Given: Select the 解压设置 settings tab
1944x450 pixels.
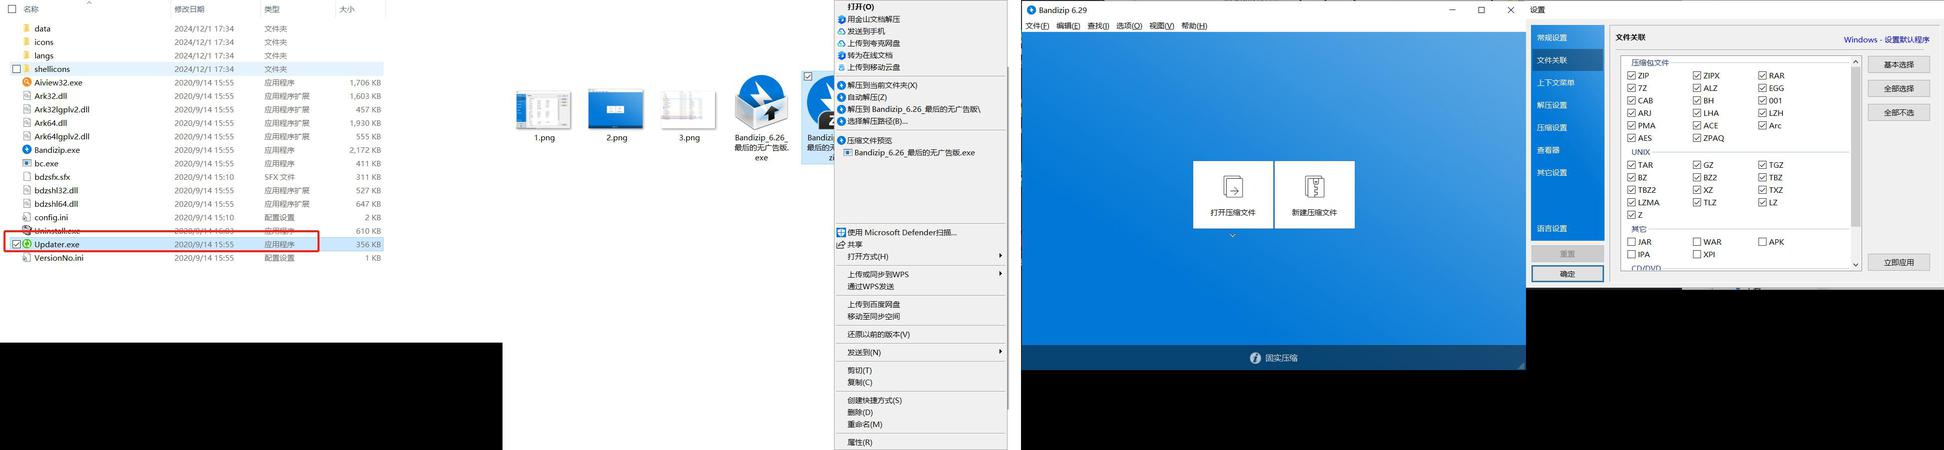Looking at the screenshot, I should point(1567,106).
